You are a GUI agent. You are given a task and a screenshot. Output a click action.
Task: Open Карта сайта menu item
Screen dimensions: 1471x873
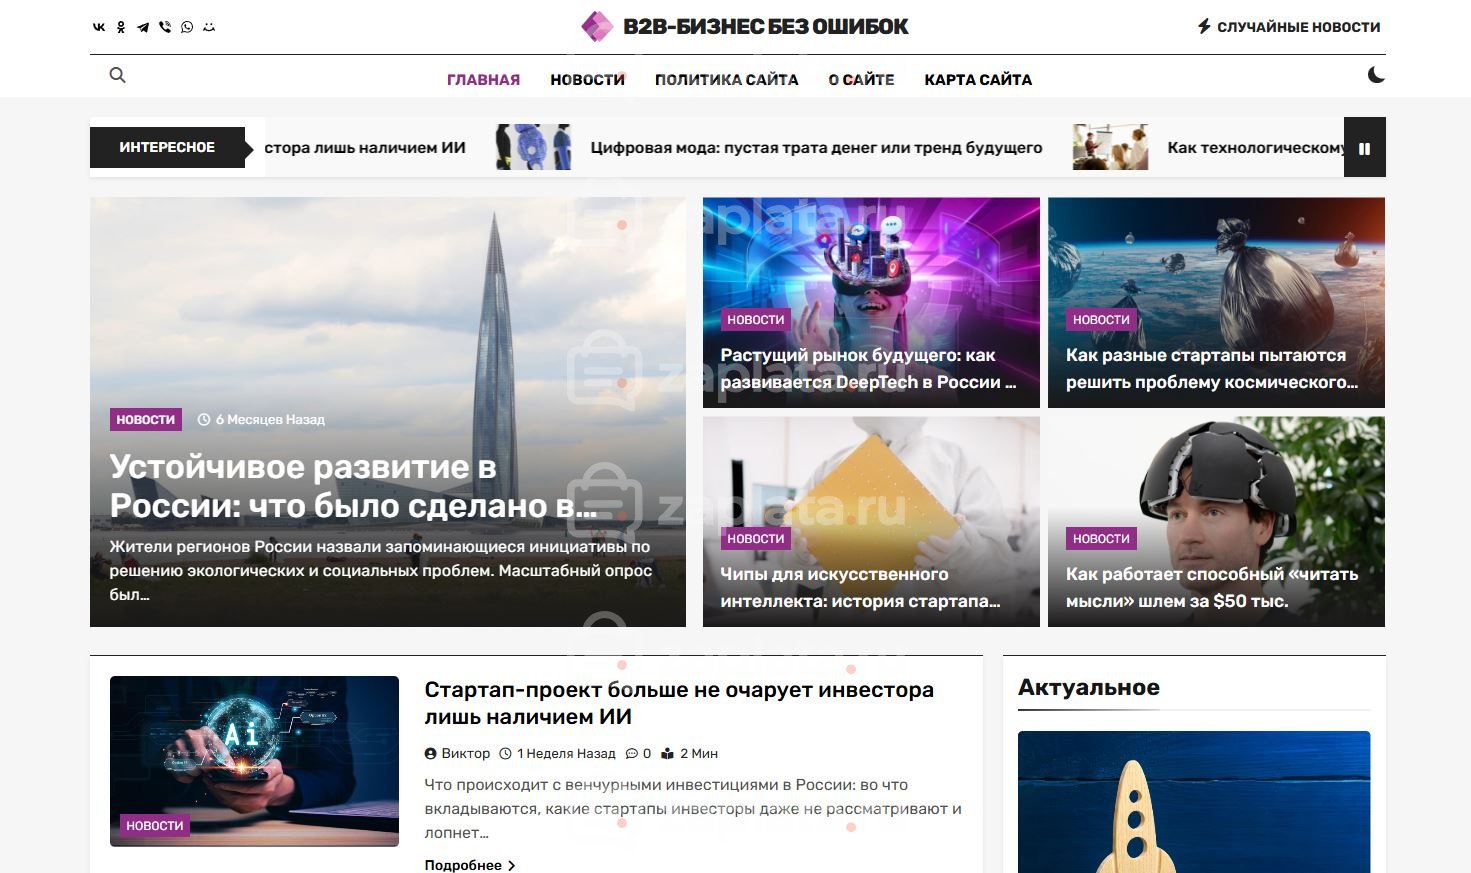point(978,80)
